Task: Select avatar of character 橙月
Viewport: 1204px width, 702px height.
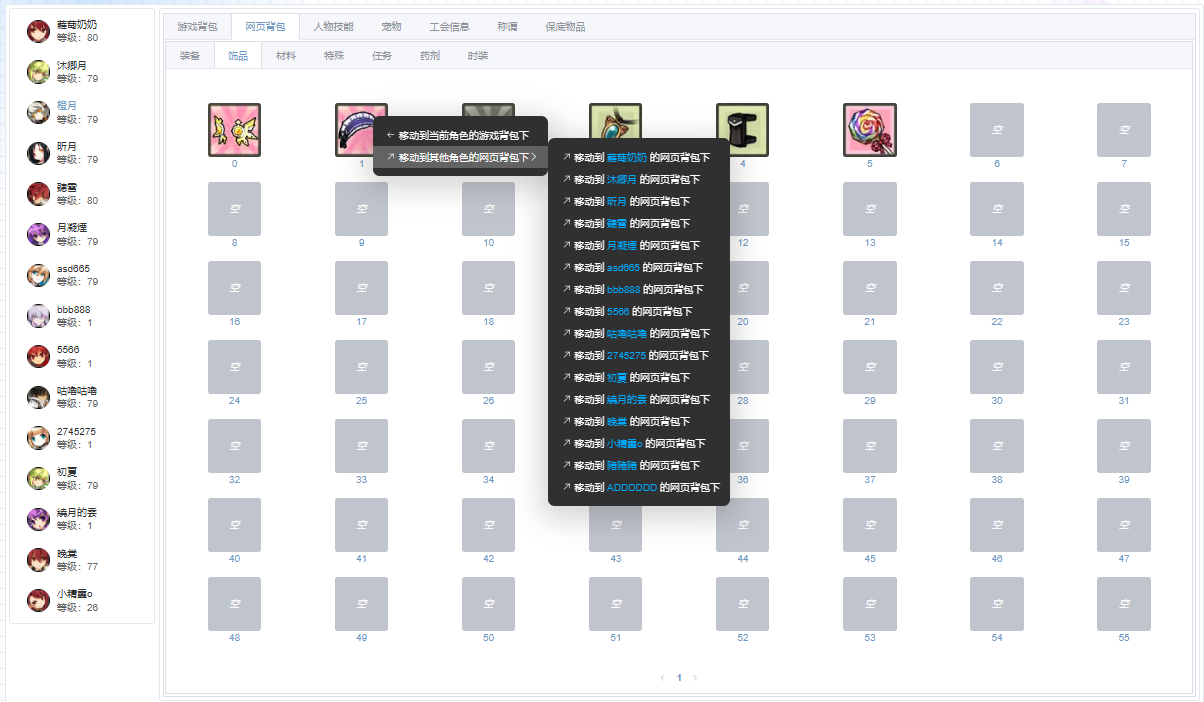Action: point(38,112)
